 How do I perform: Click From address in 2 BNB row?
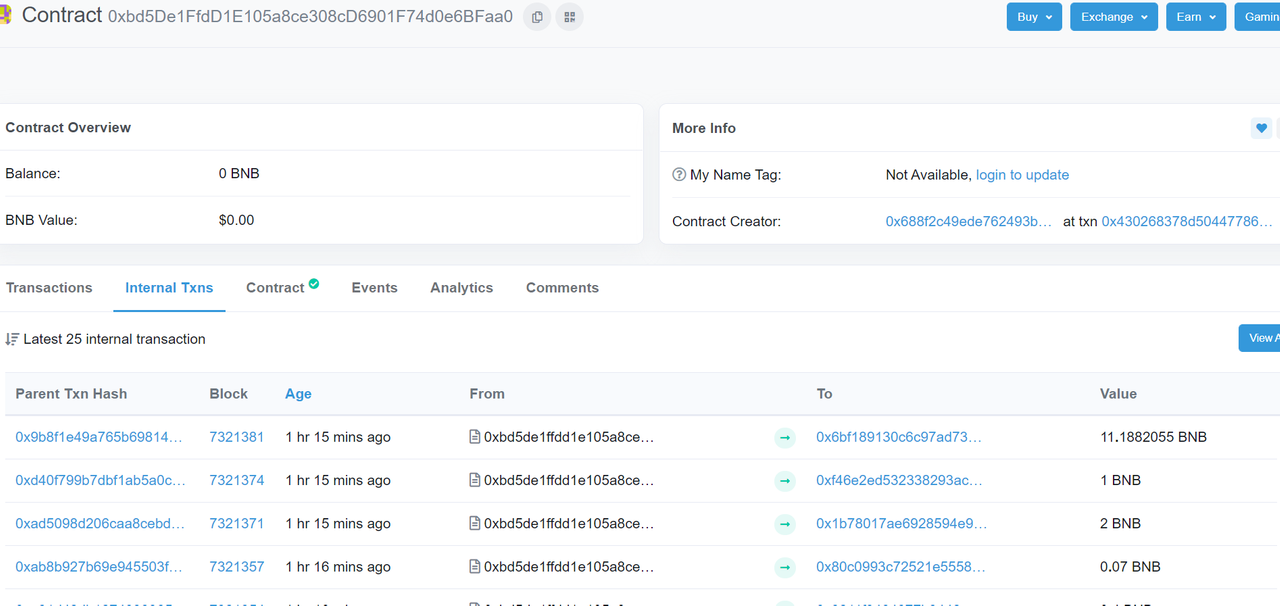click(x=569, y=523)
